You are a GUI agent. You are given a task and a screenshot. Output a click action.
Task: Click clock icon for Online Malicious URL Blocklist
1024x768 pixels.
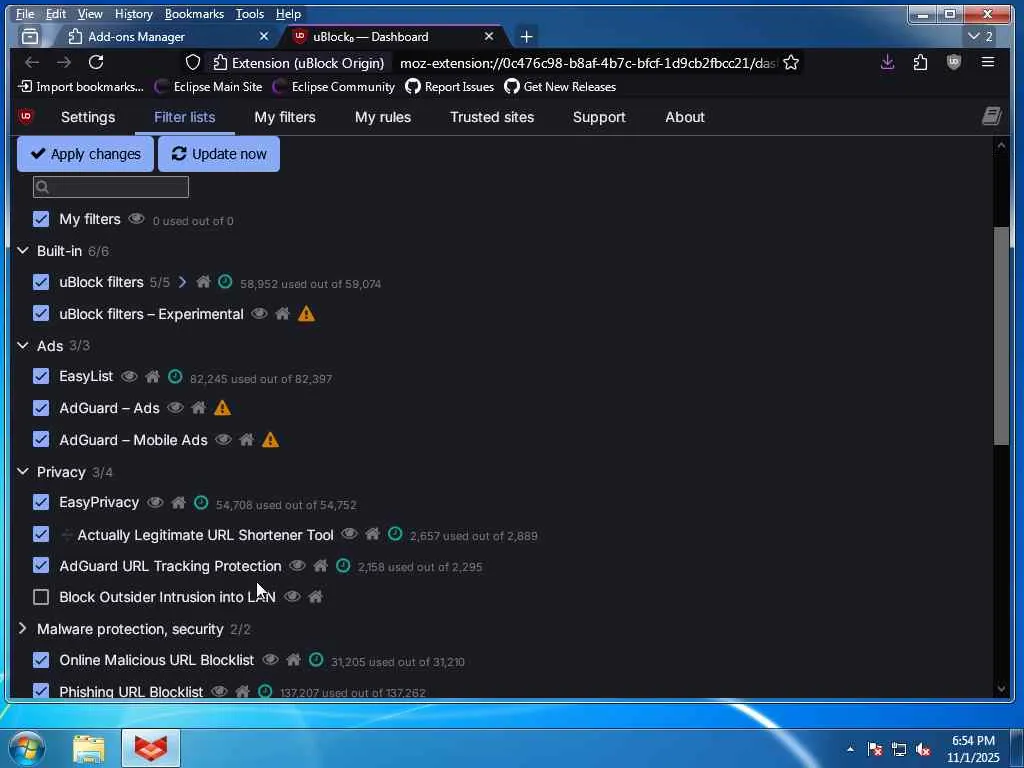(315, 660)
